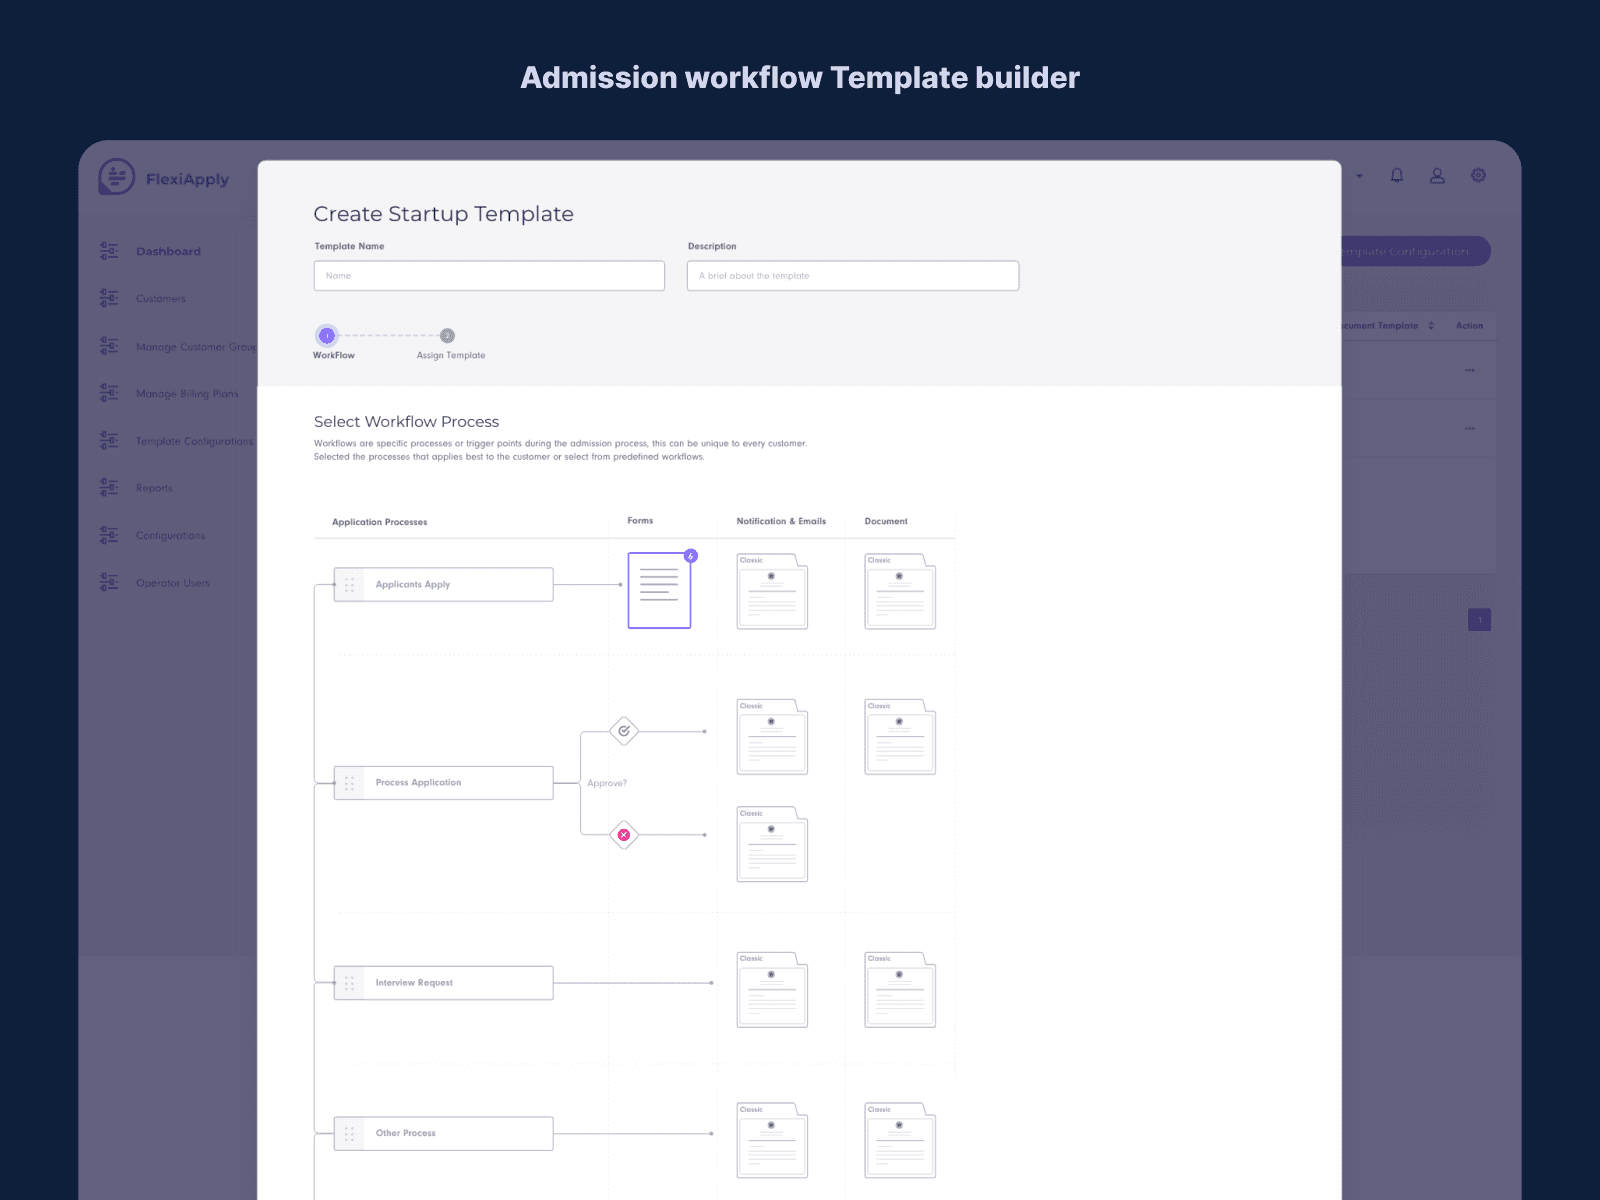The image size is (1600, 1200).
Task: Click the Reports sidebar icon
Action: [x=109, y=487]
